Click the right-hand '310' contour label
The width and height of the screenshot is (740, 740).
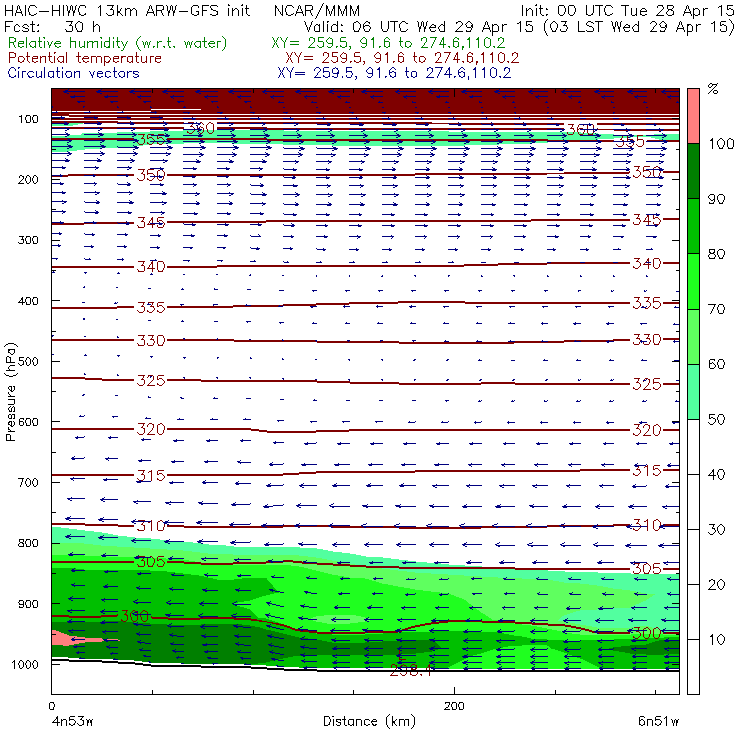(647, 525)
